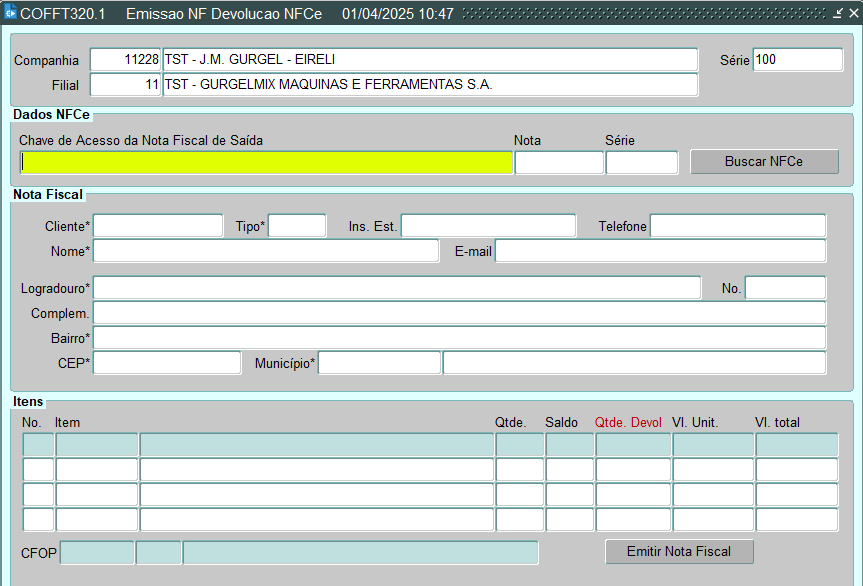Select first row Qtde. Devol cell
The width and height of the screenshot is (863, 586).
click(633, 445)
